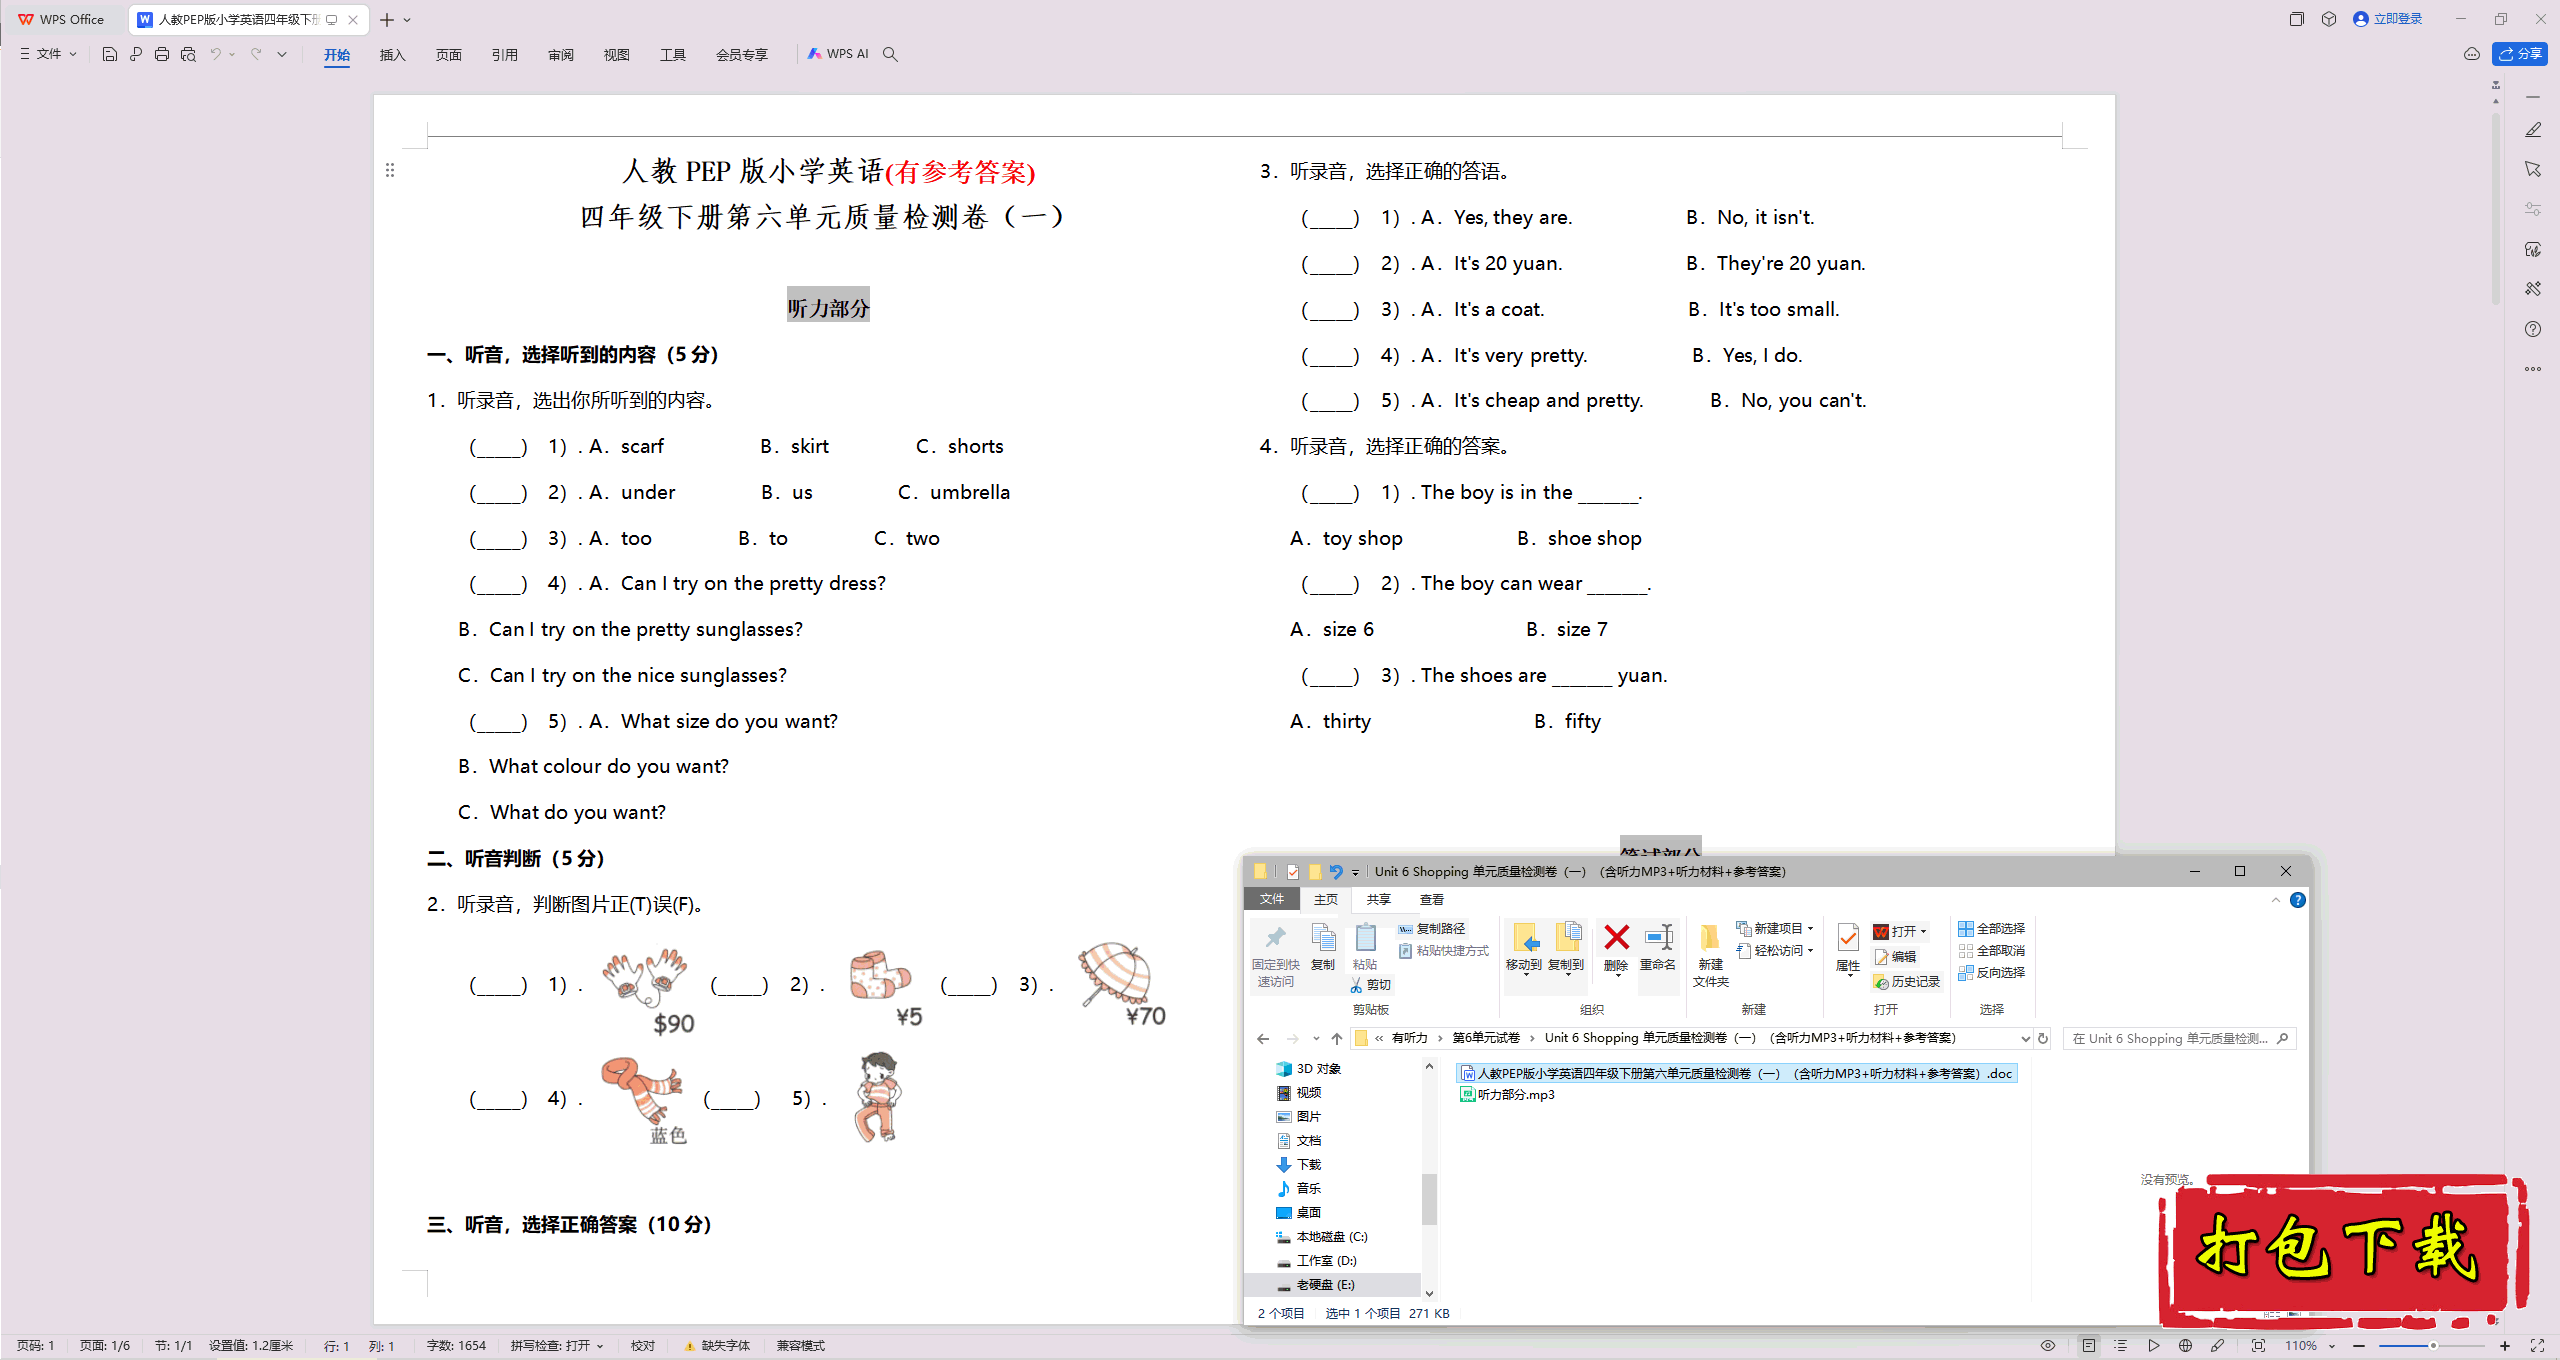
Task: Click the Save icon in WPS toolbar
Action: click(x=110, y=54)
